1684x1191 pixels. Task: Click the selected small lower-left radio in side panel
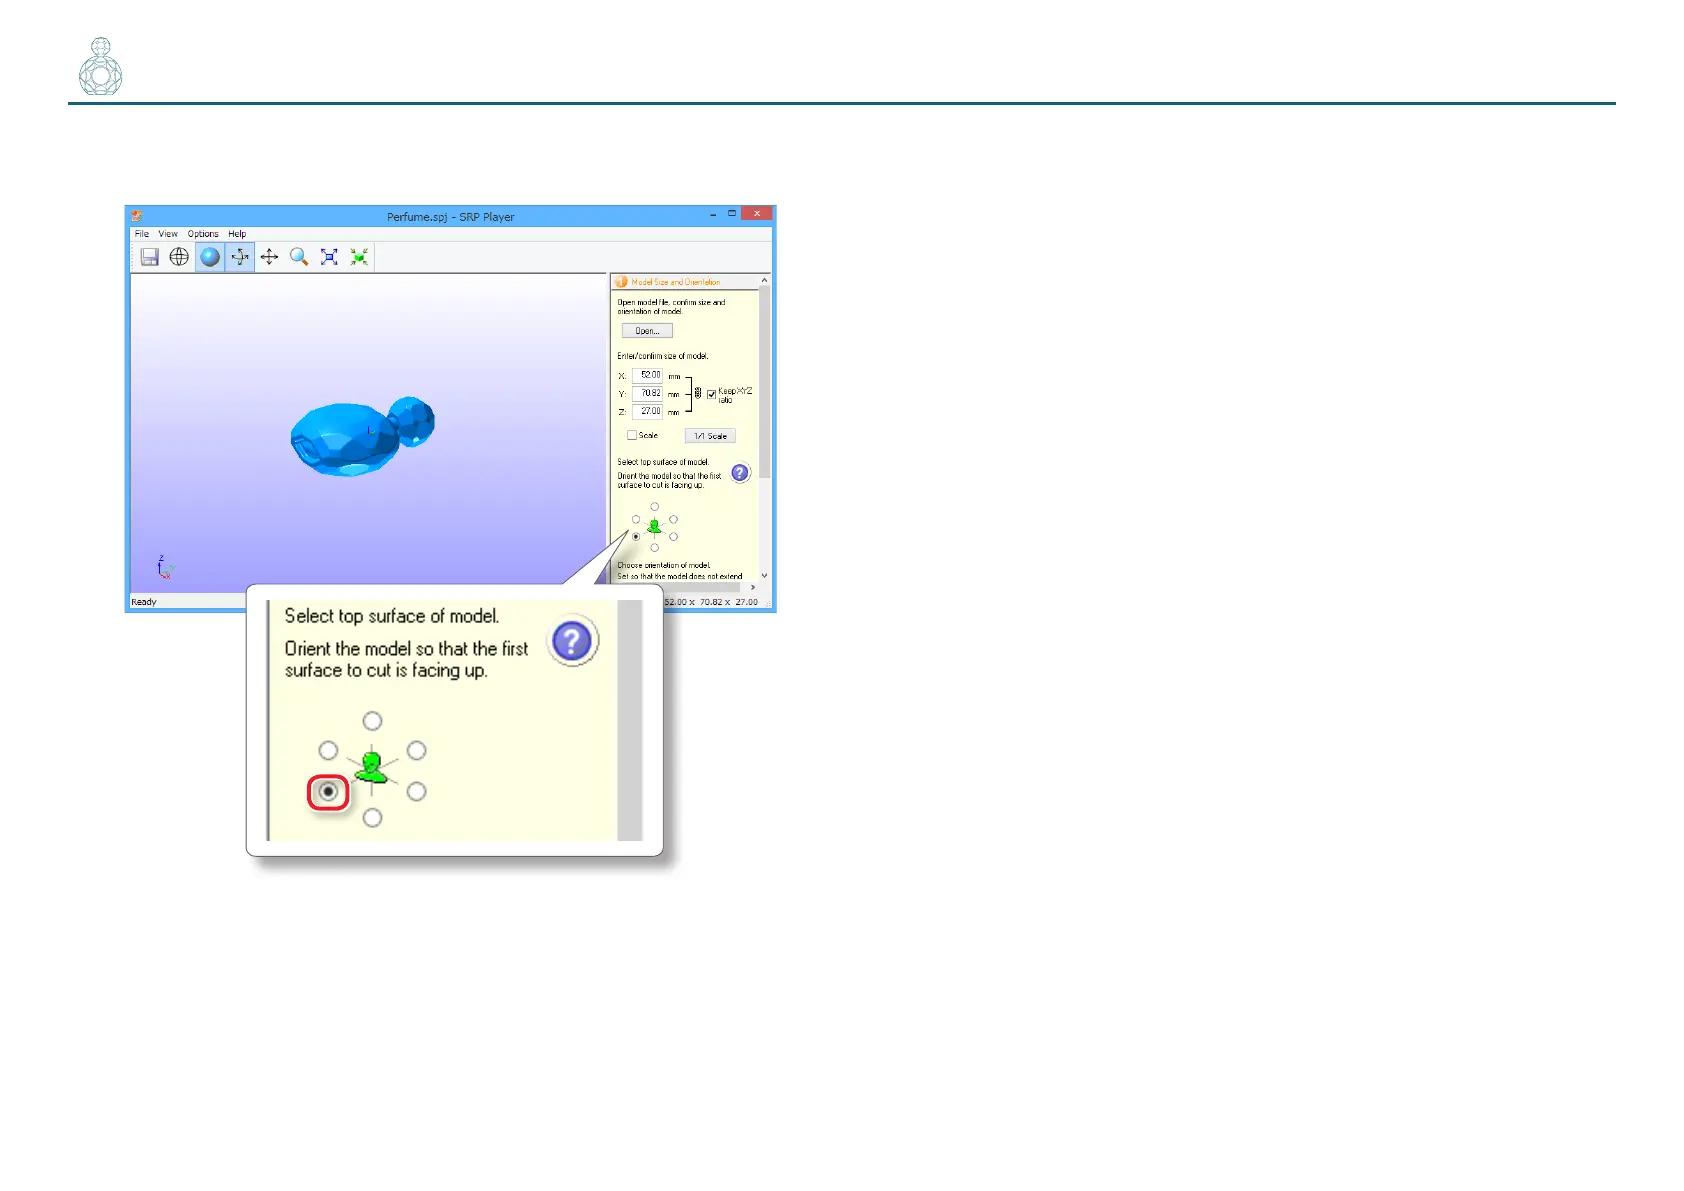tap(636, 537)
